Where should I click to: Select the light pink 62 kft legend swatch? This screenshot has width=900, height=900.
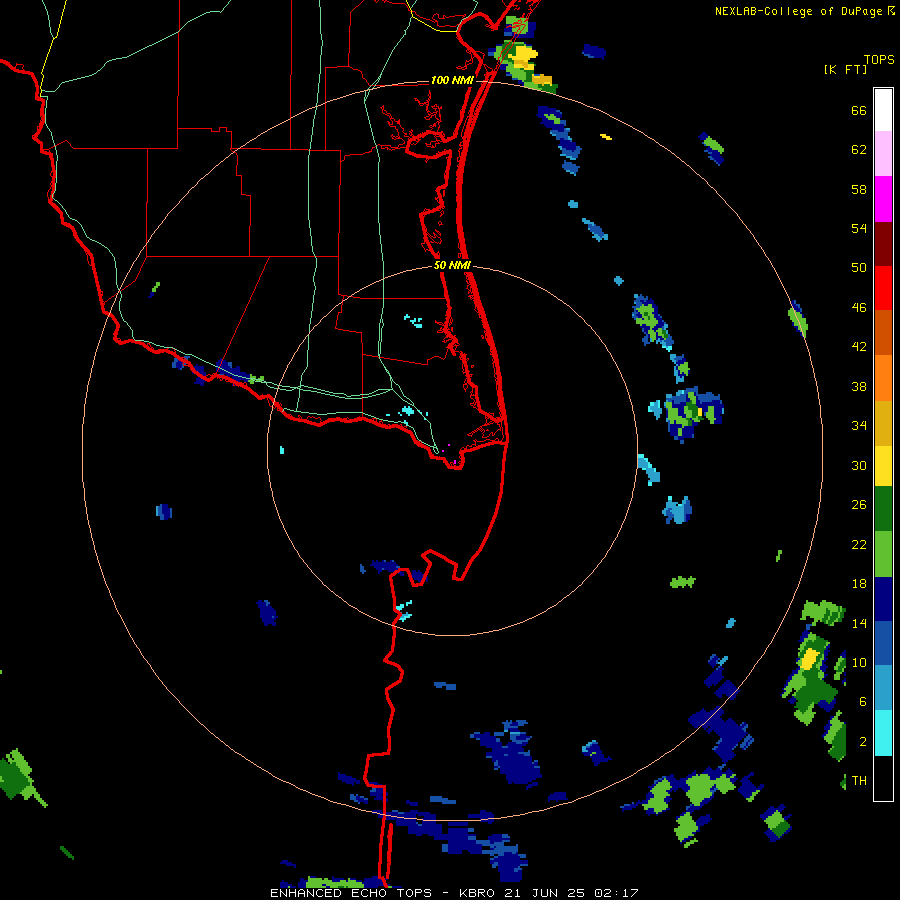click(x=883, y=153)
